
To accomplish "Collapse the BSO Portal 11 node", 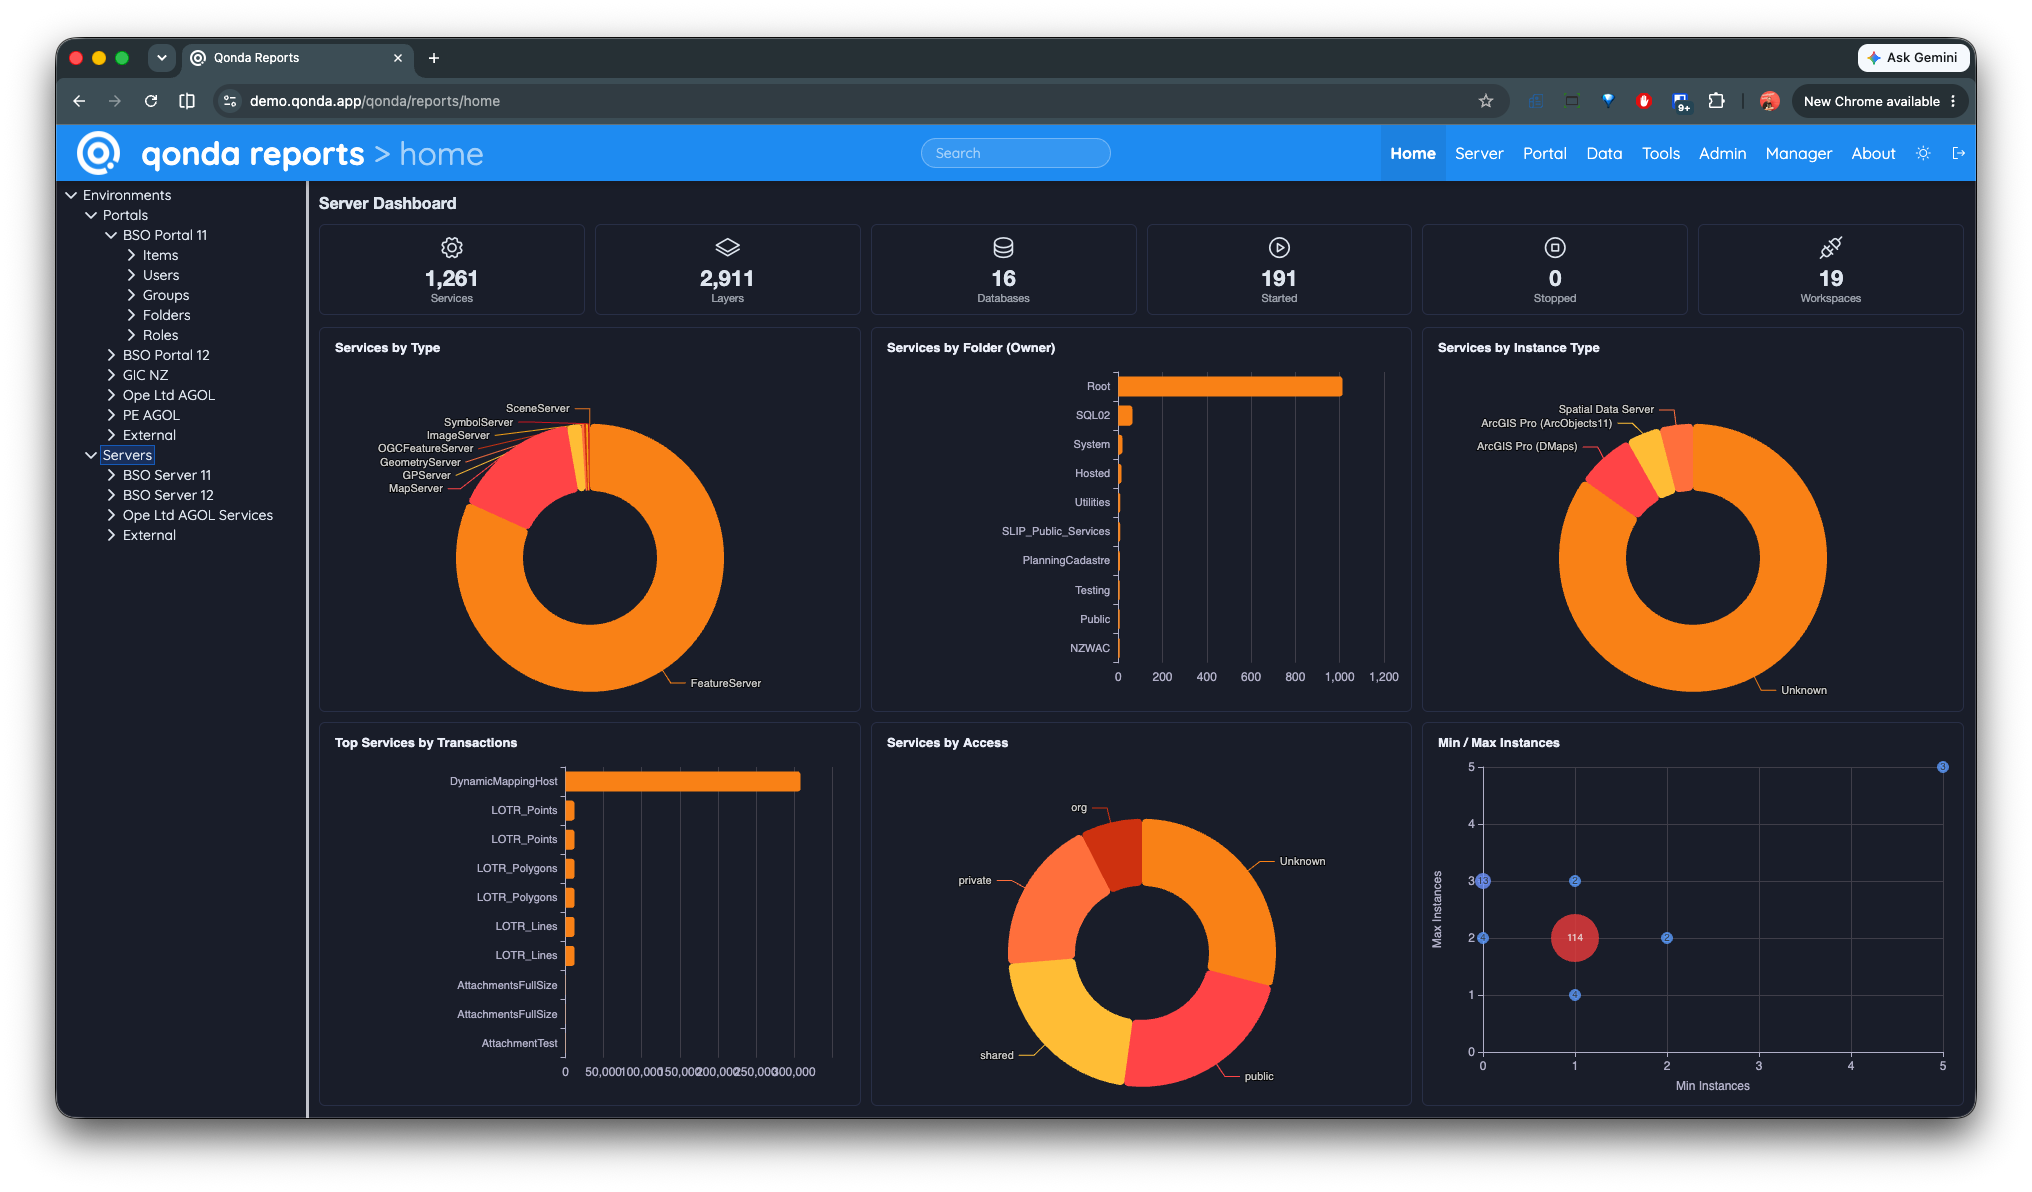I will (x=111, y=235).
